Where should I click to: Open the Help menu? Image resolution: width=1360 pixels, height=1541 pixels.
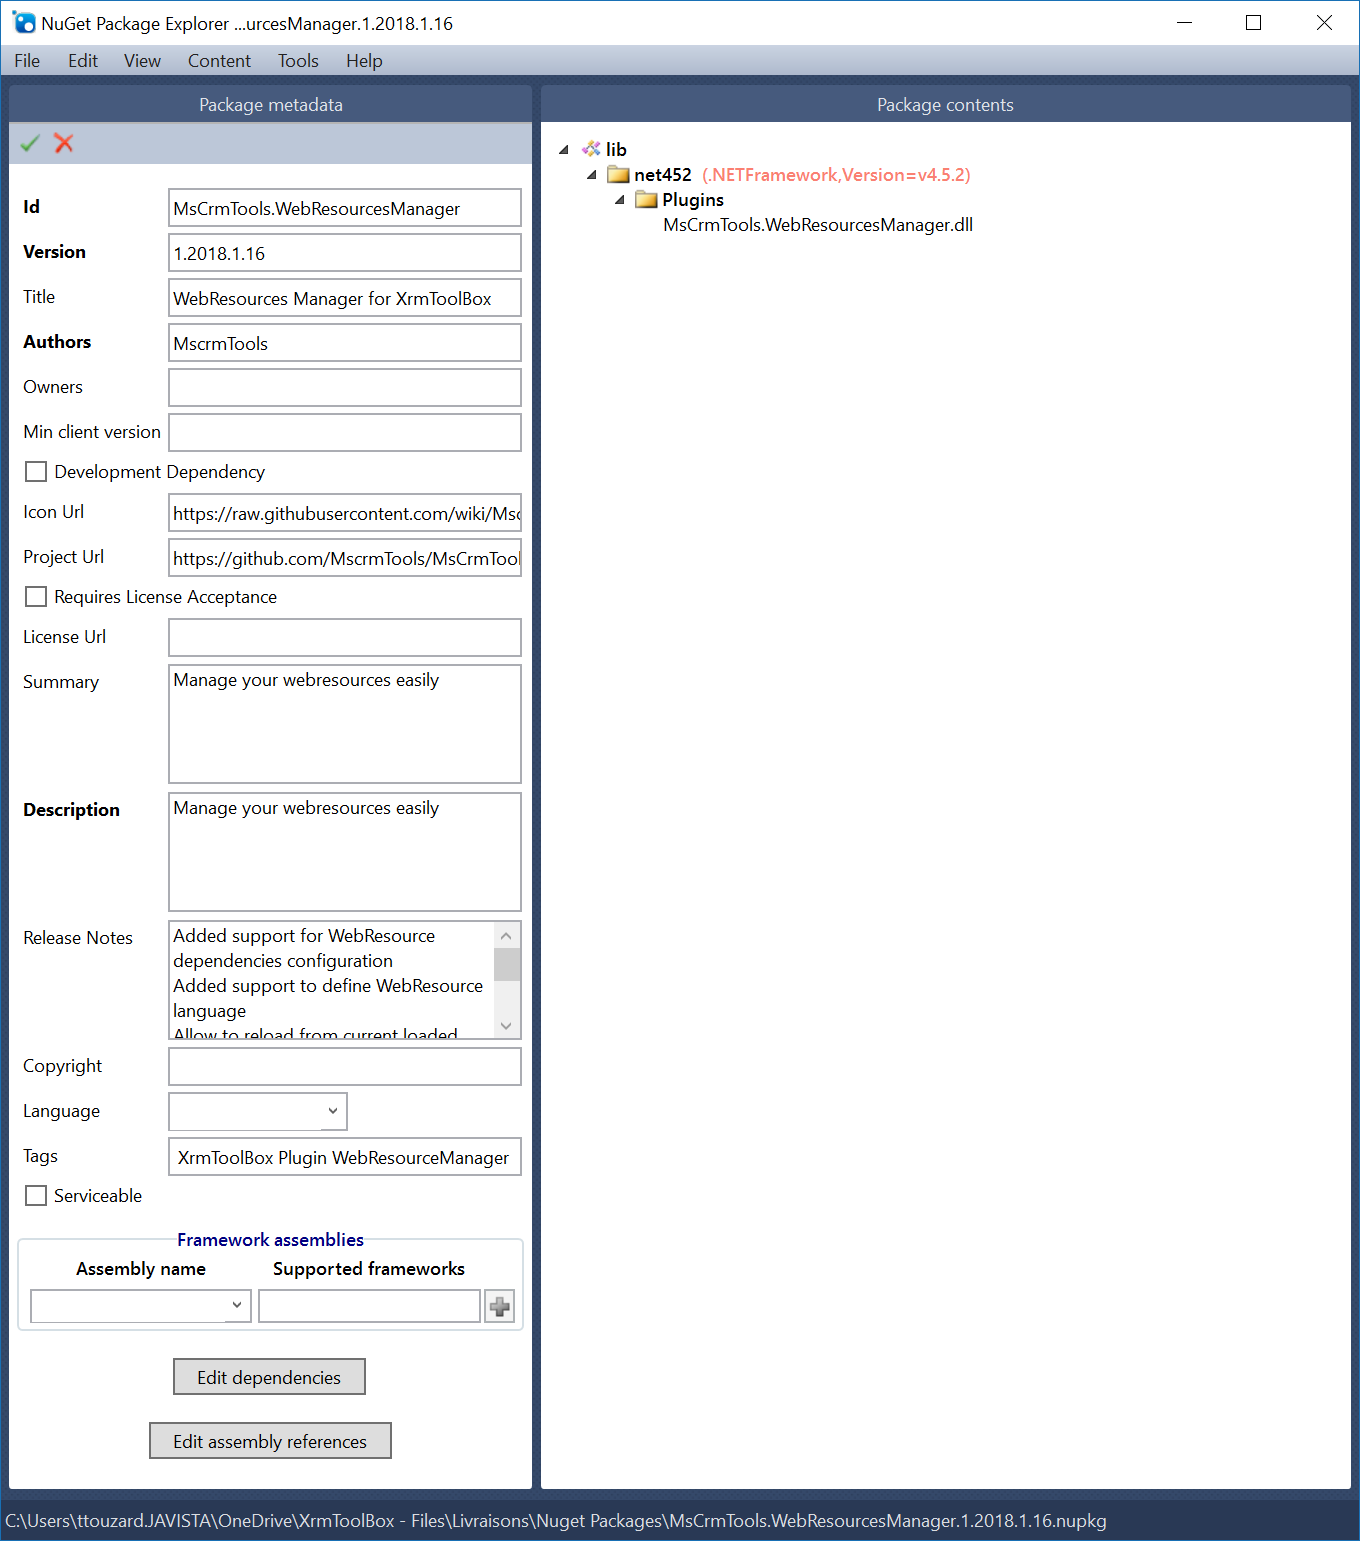click(x=364, y=61)
